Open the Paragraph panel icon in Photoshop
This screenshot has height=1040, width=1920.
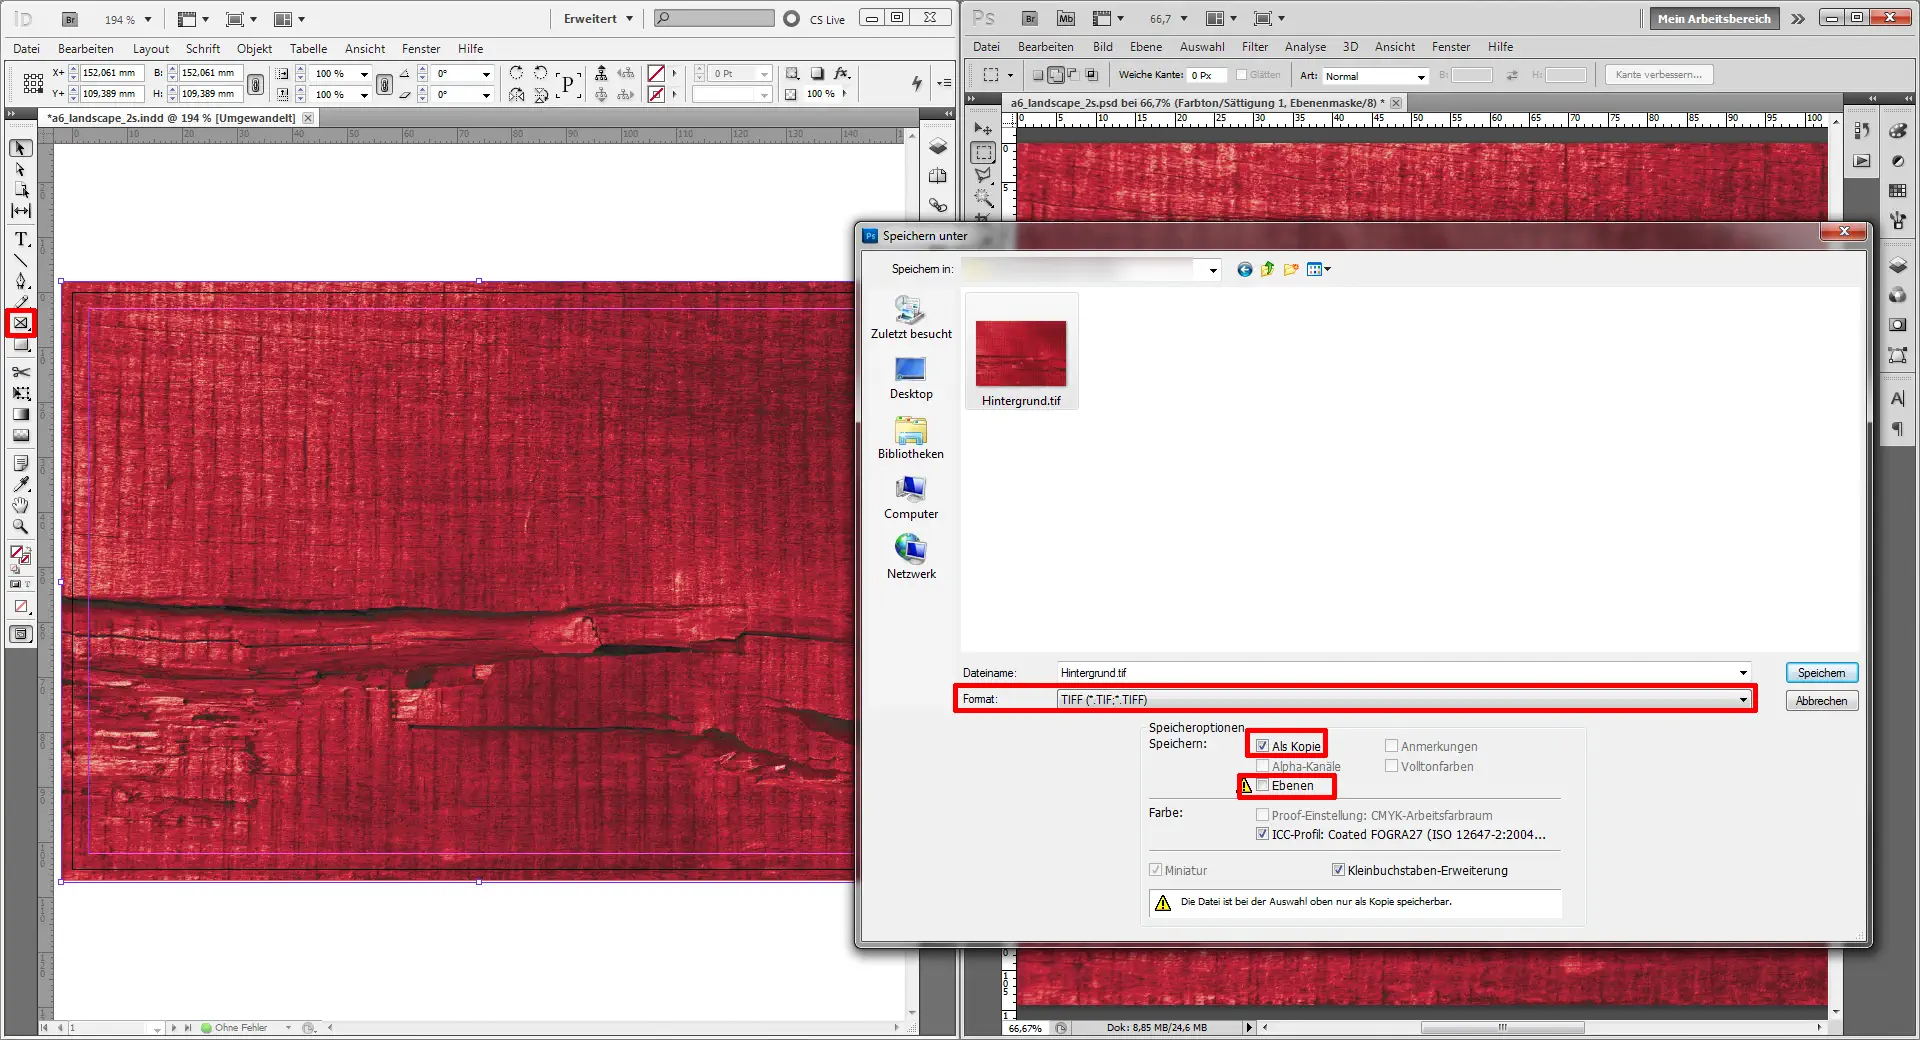(1898, 430)
